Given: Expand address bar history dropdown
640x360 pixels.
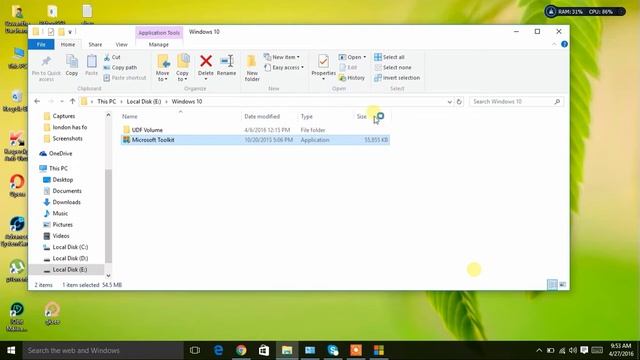Looking at the screenshot, I should tap(449, 102).
